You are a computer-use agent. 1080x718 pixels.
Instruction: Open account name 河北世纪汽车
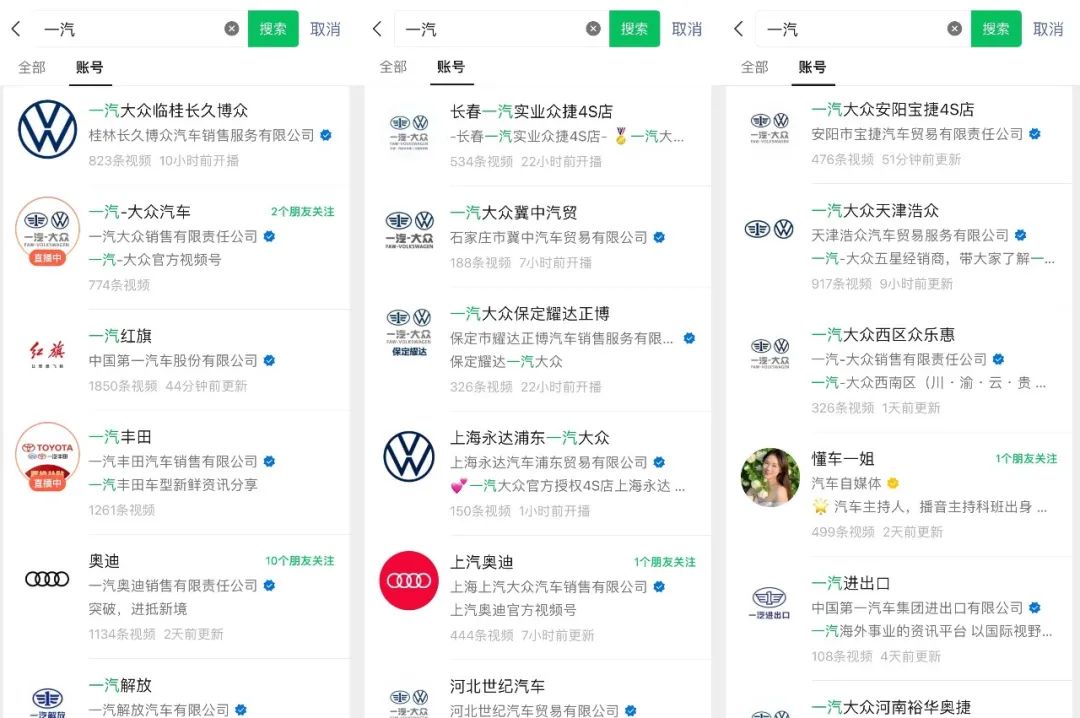point(497,686)
